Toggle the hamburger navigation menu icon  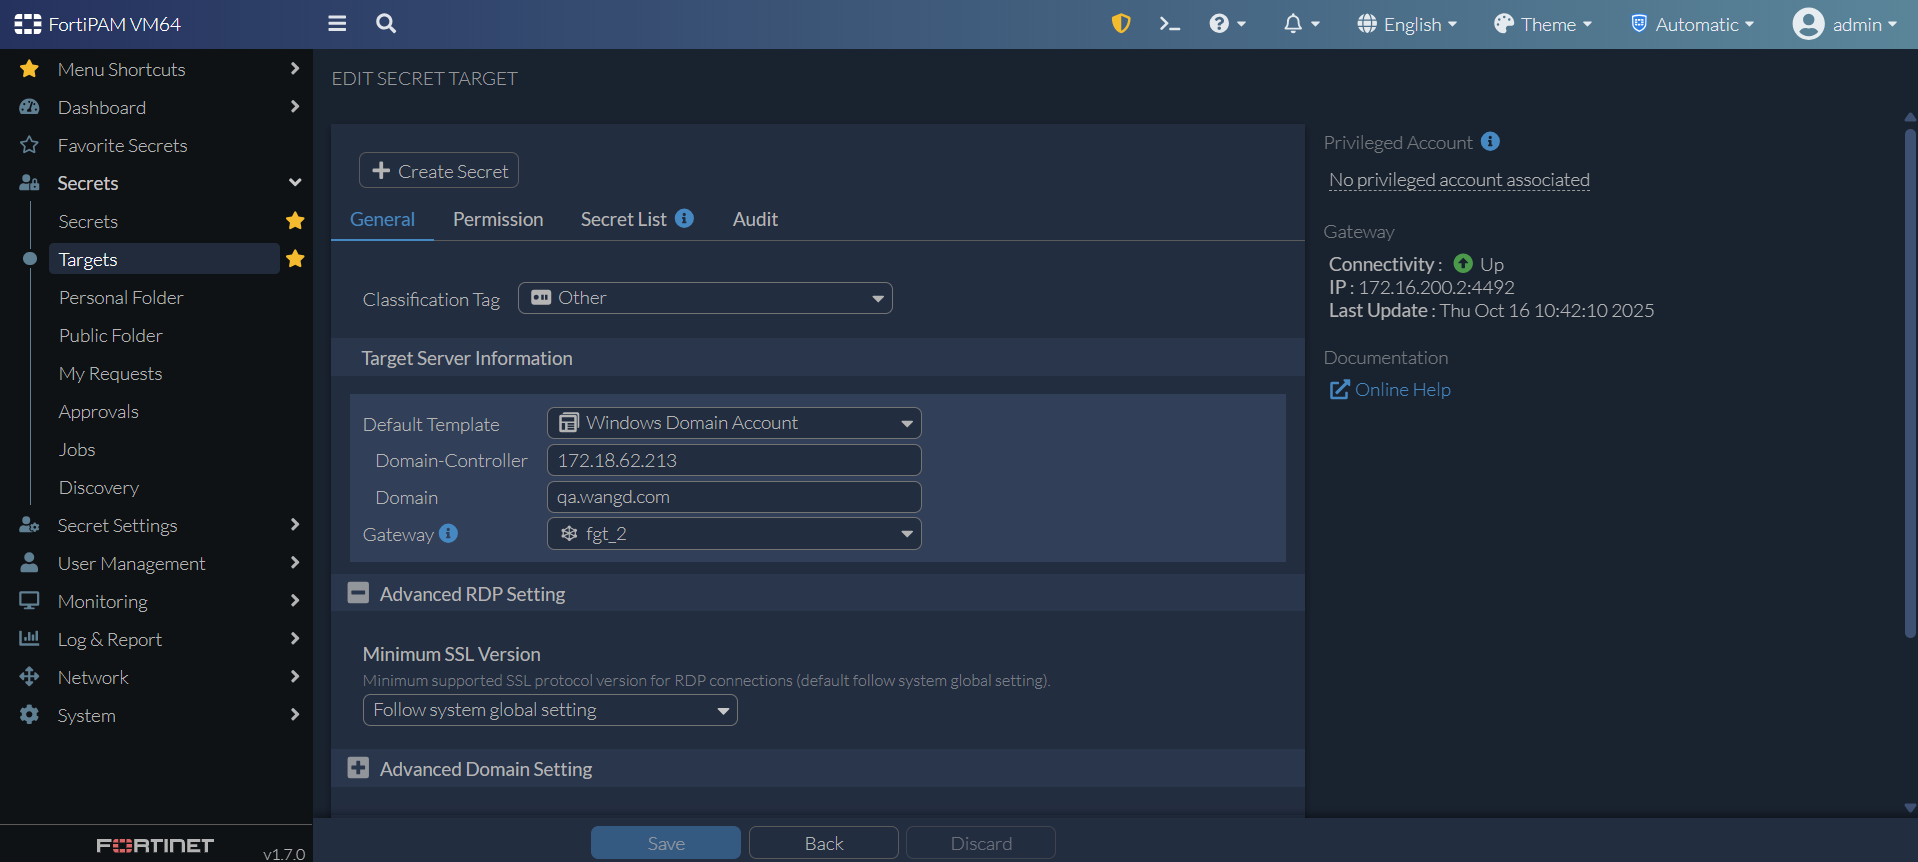337,24
